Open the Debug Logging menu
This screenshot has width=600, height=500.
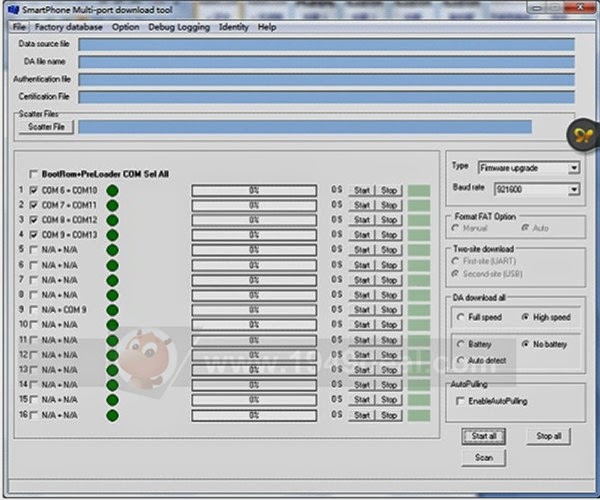click(x=179, y=27)
